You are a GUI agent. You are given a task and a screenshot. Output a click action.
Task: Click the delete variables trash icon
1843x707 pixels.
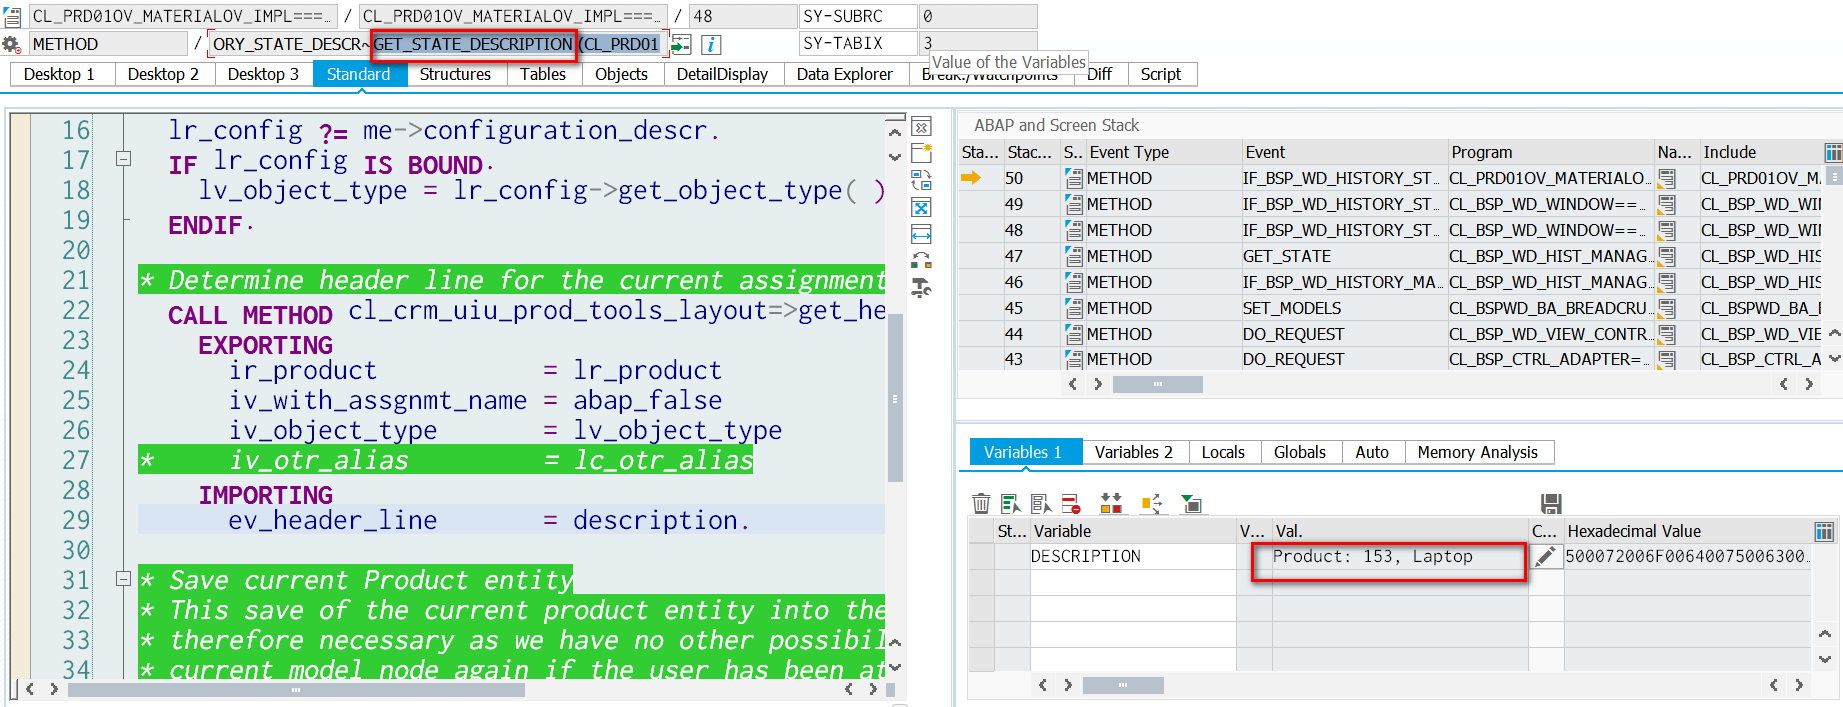click(981, 503)
